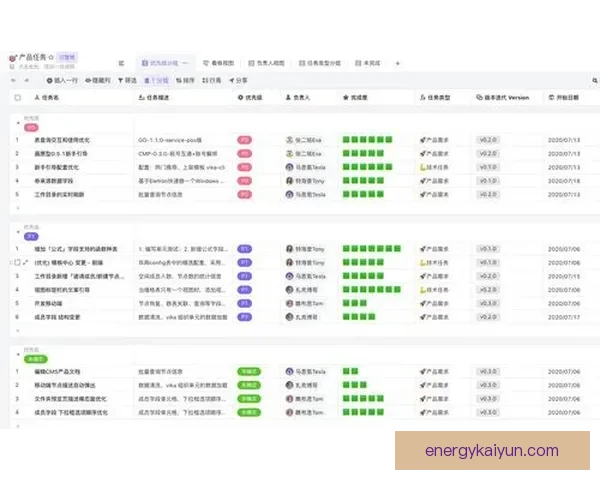Expand record for 模板中心 变更 row
This screenshot has height=480, width=600.
pos(25,263)
